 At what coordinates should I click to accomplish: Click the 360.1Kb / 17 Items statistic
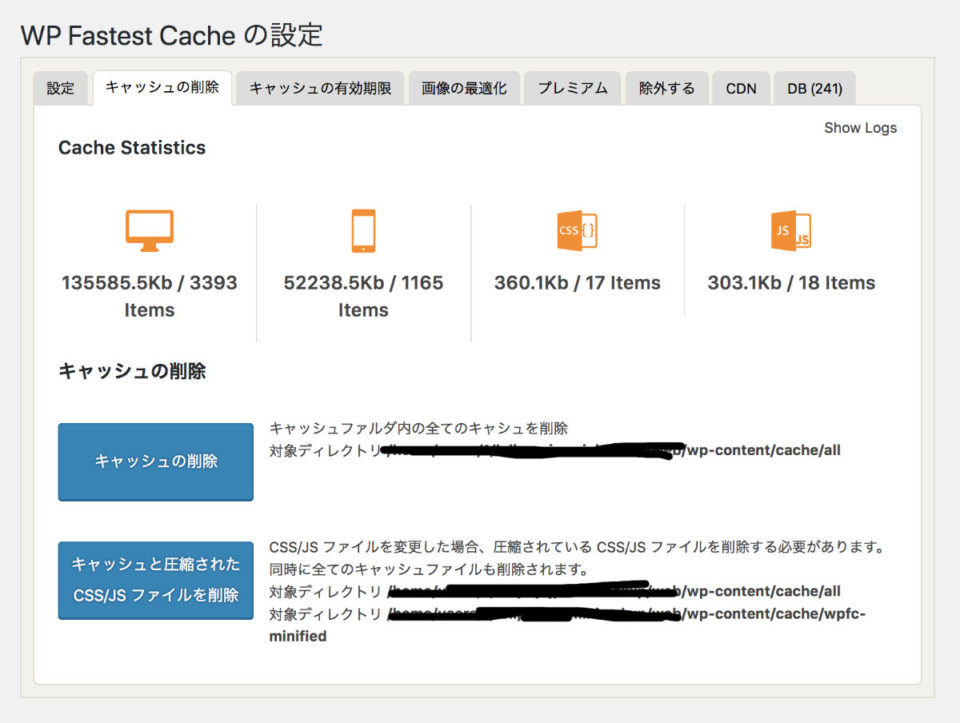[577, 283]
